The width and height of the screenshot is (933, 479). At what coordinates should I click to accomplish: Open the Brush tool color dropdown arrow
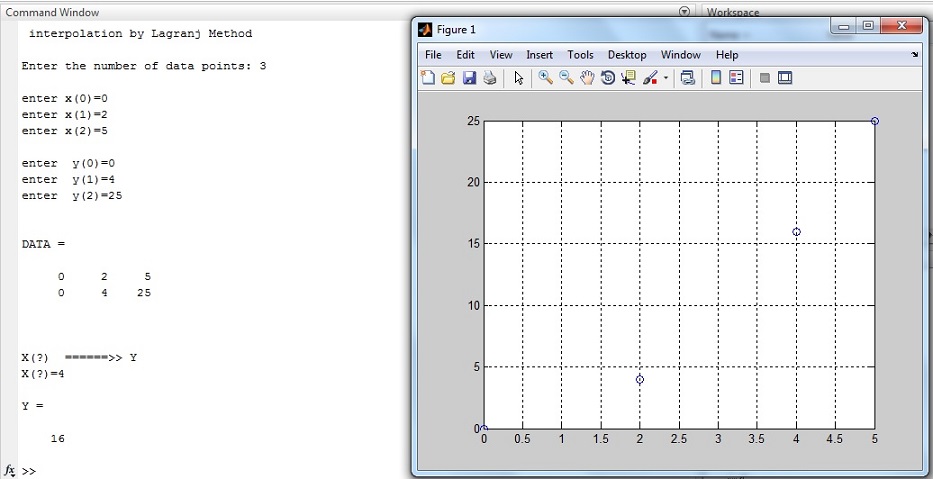point(666,78)
